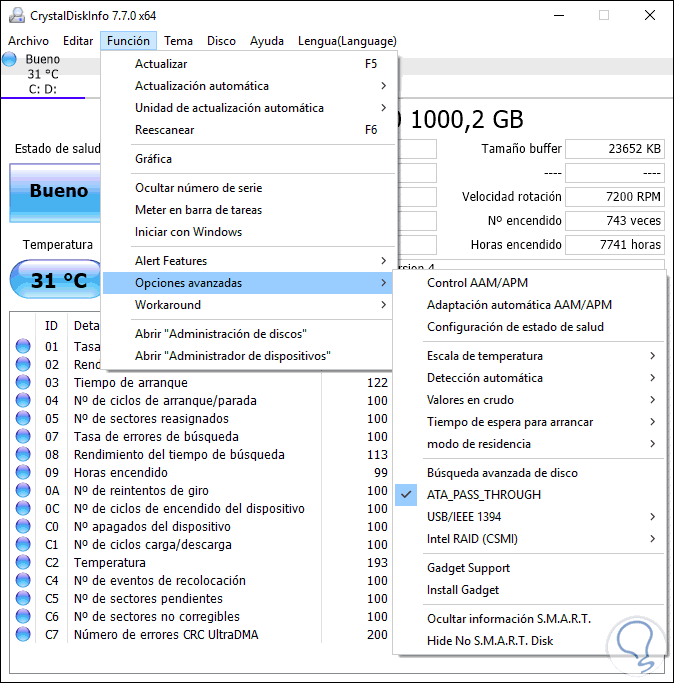Expand USB/IEEE 1394 submenu
The image size is (674, 683).
[529, 517]
